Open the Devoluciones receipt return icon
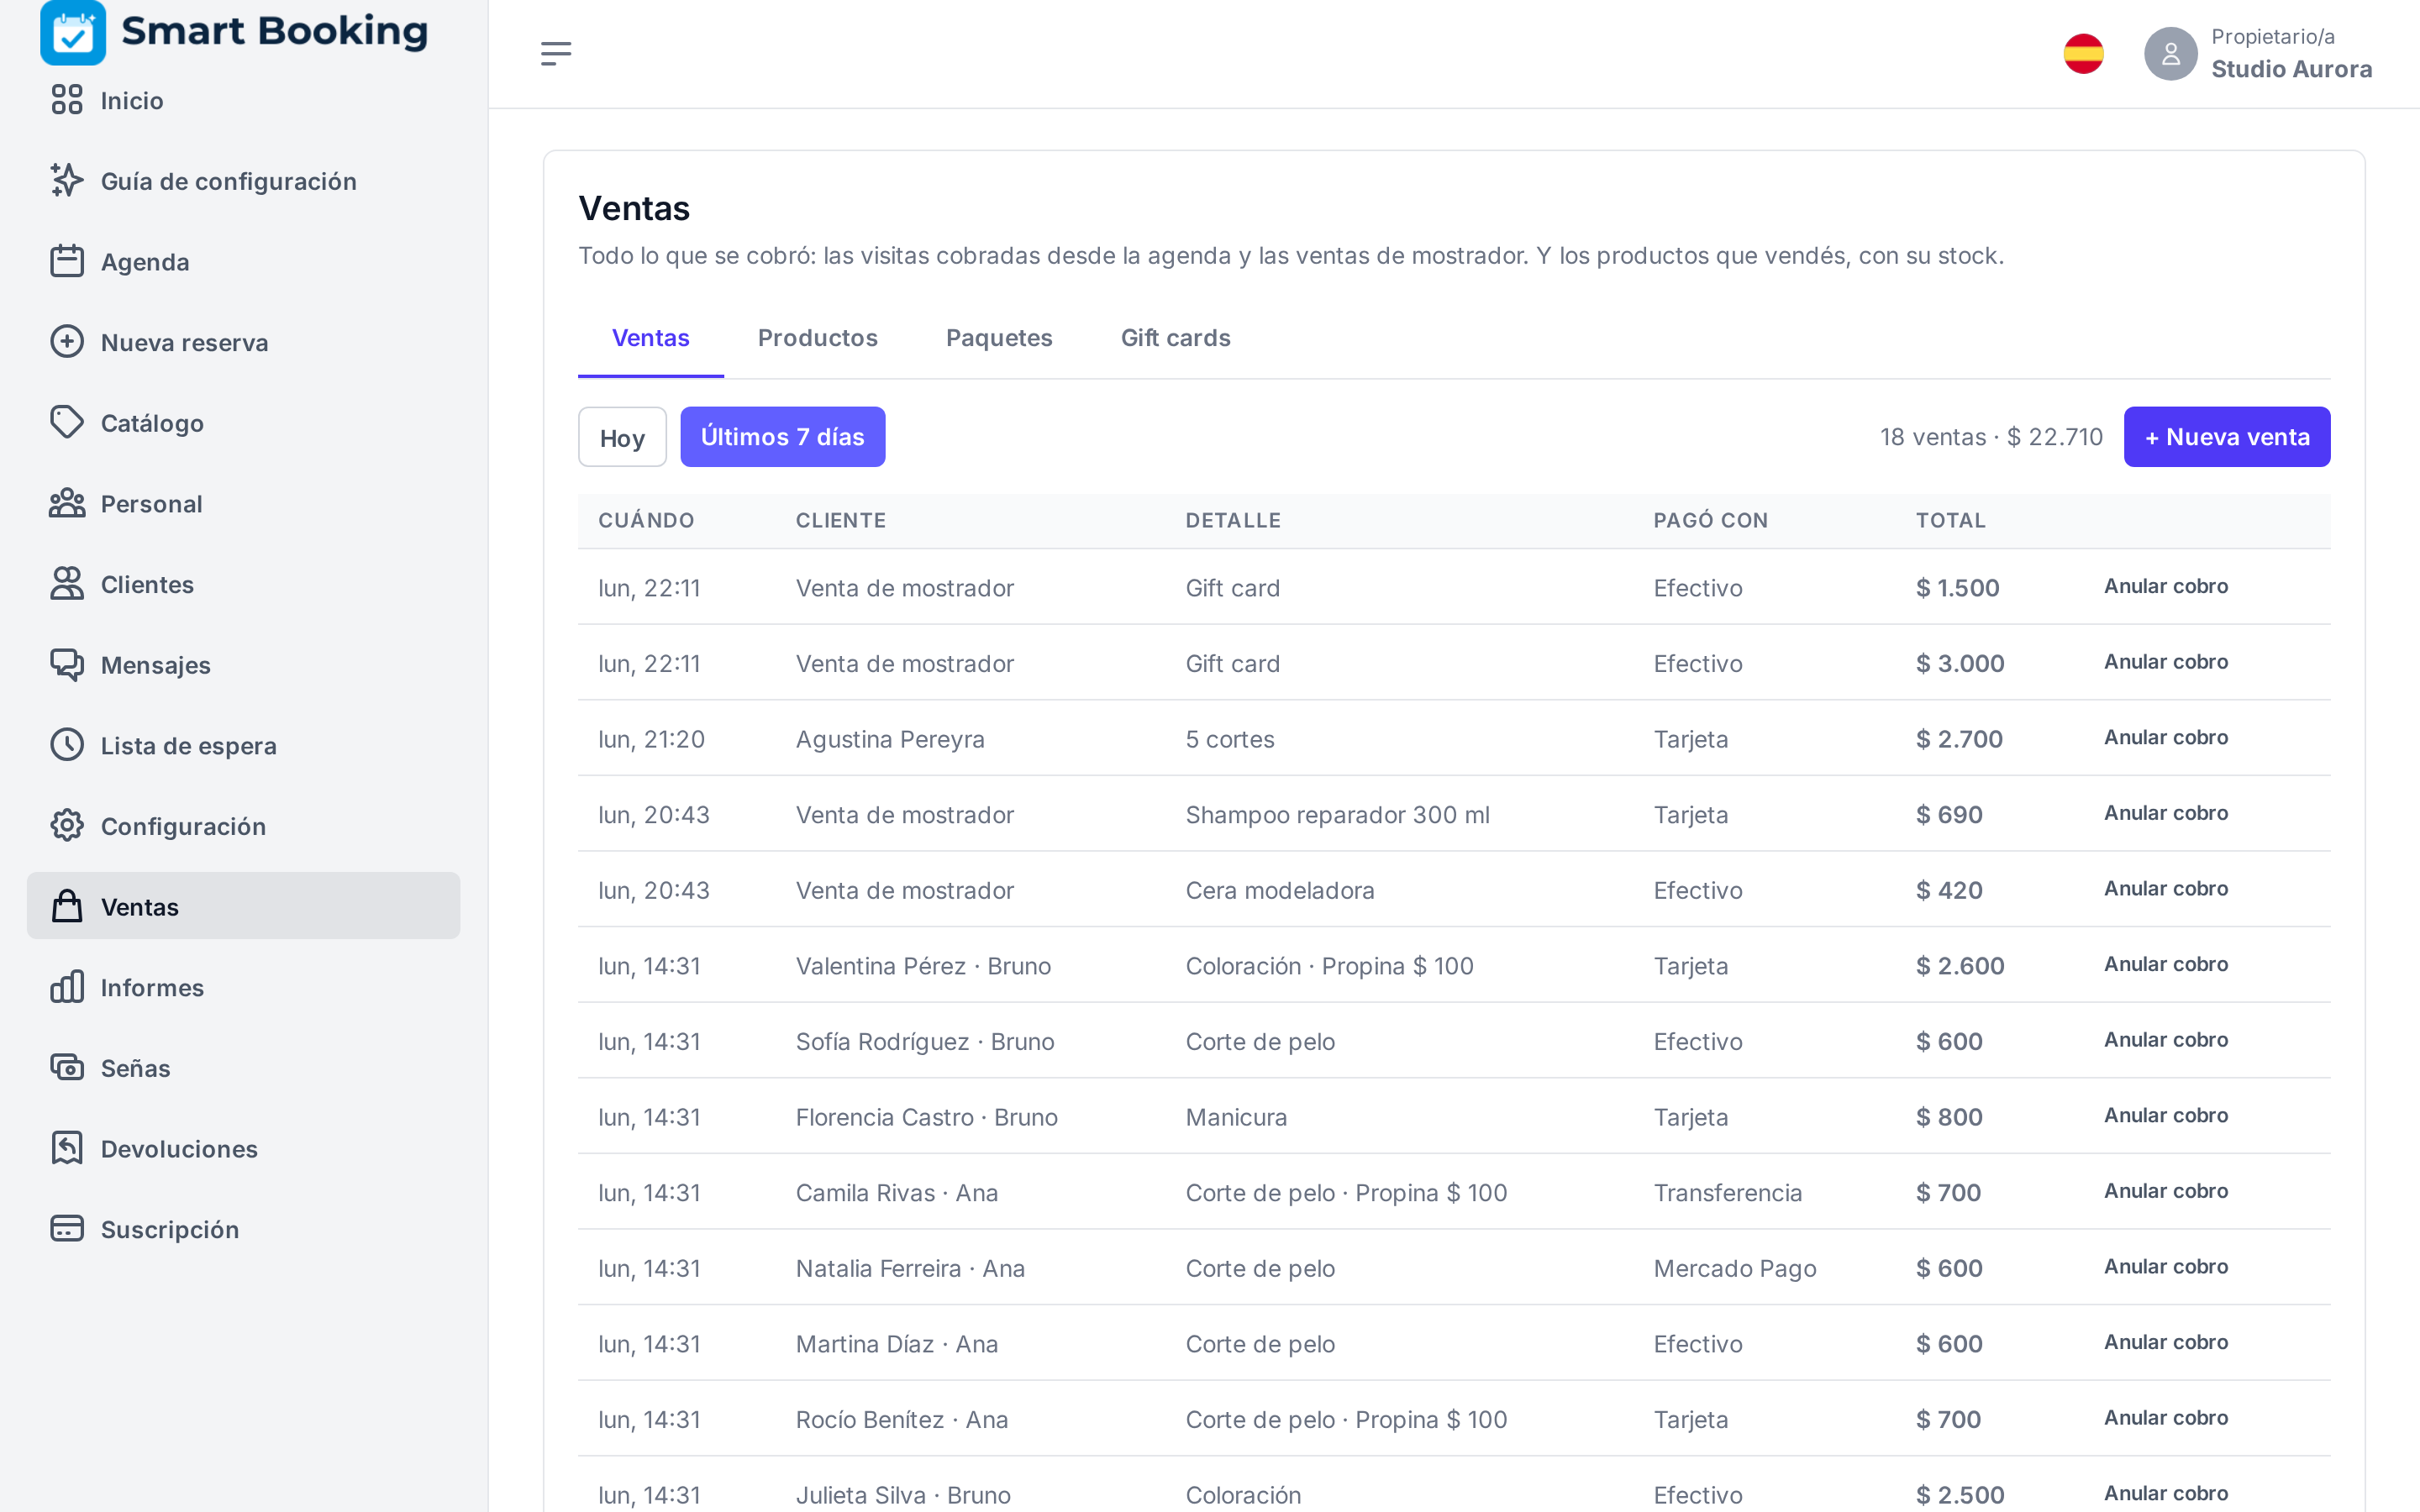The image size is (2420, 1512). pos(67,1148)
